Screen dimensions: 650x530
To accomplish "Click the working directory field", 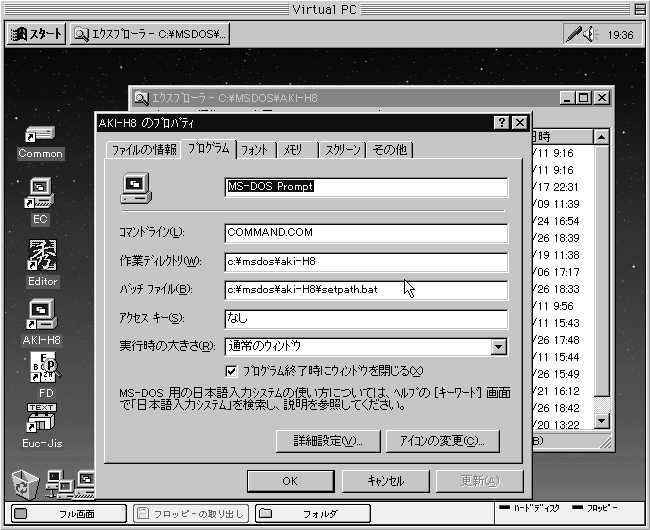I will [x=366, y=262].
